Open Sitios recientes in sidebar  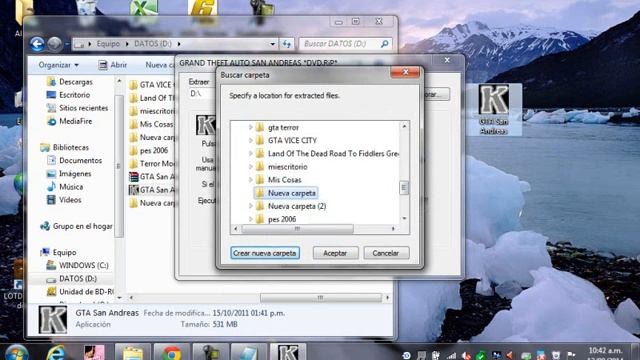(78, 108)
